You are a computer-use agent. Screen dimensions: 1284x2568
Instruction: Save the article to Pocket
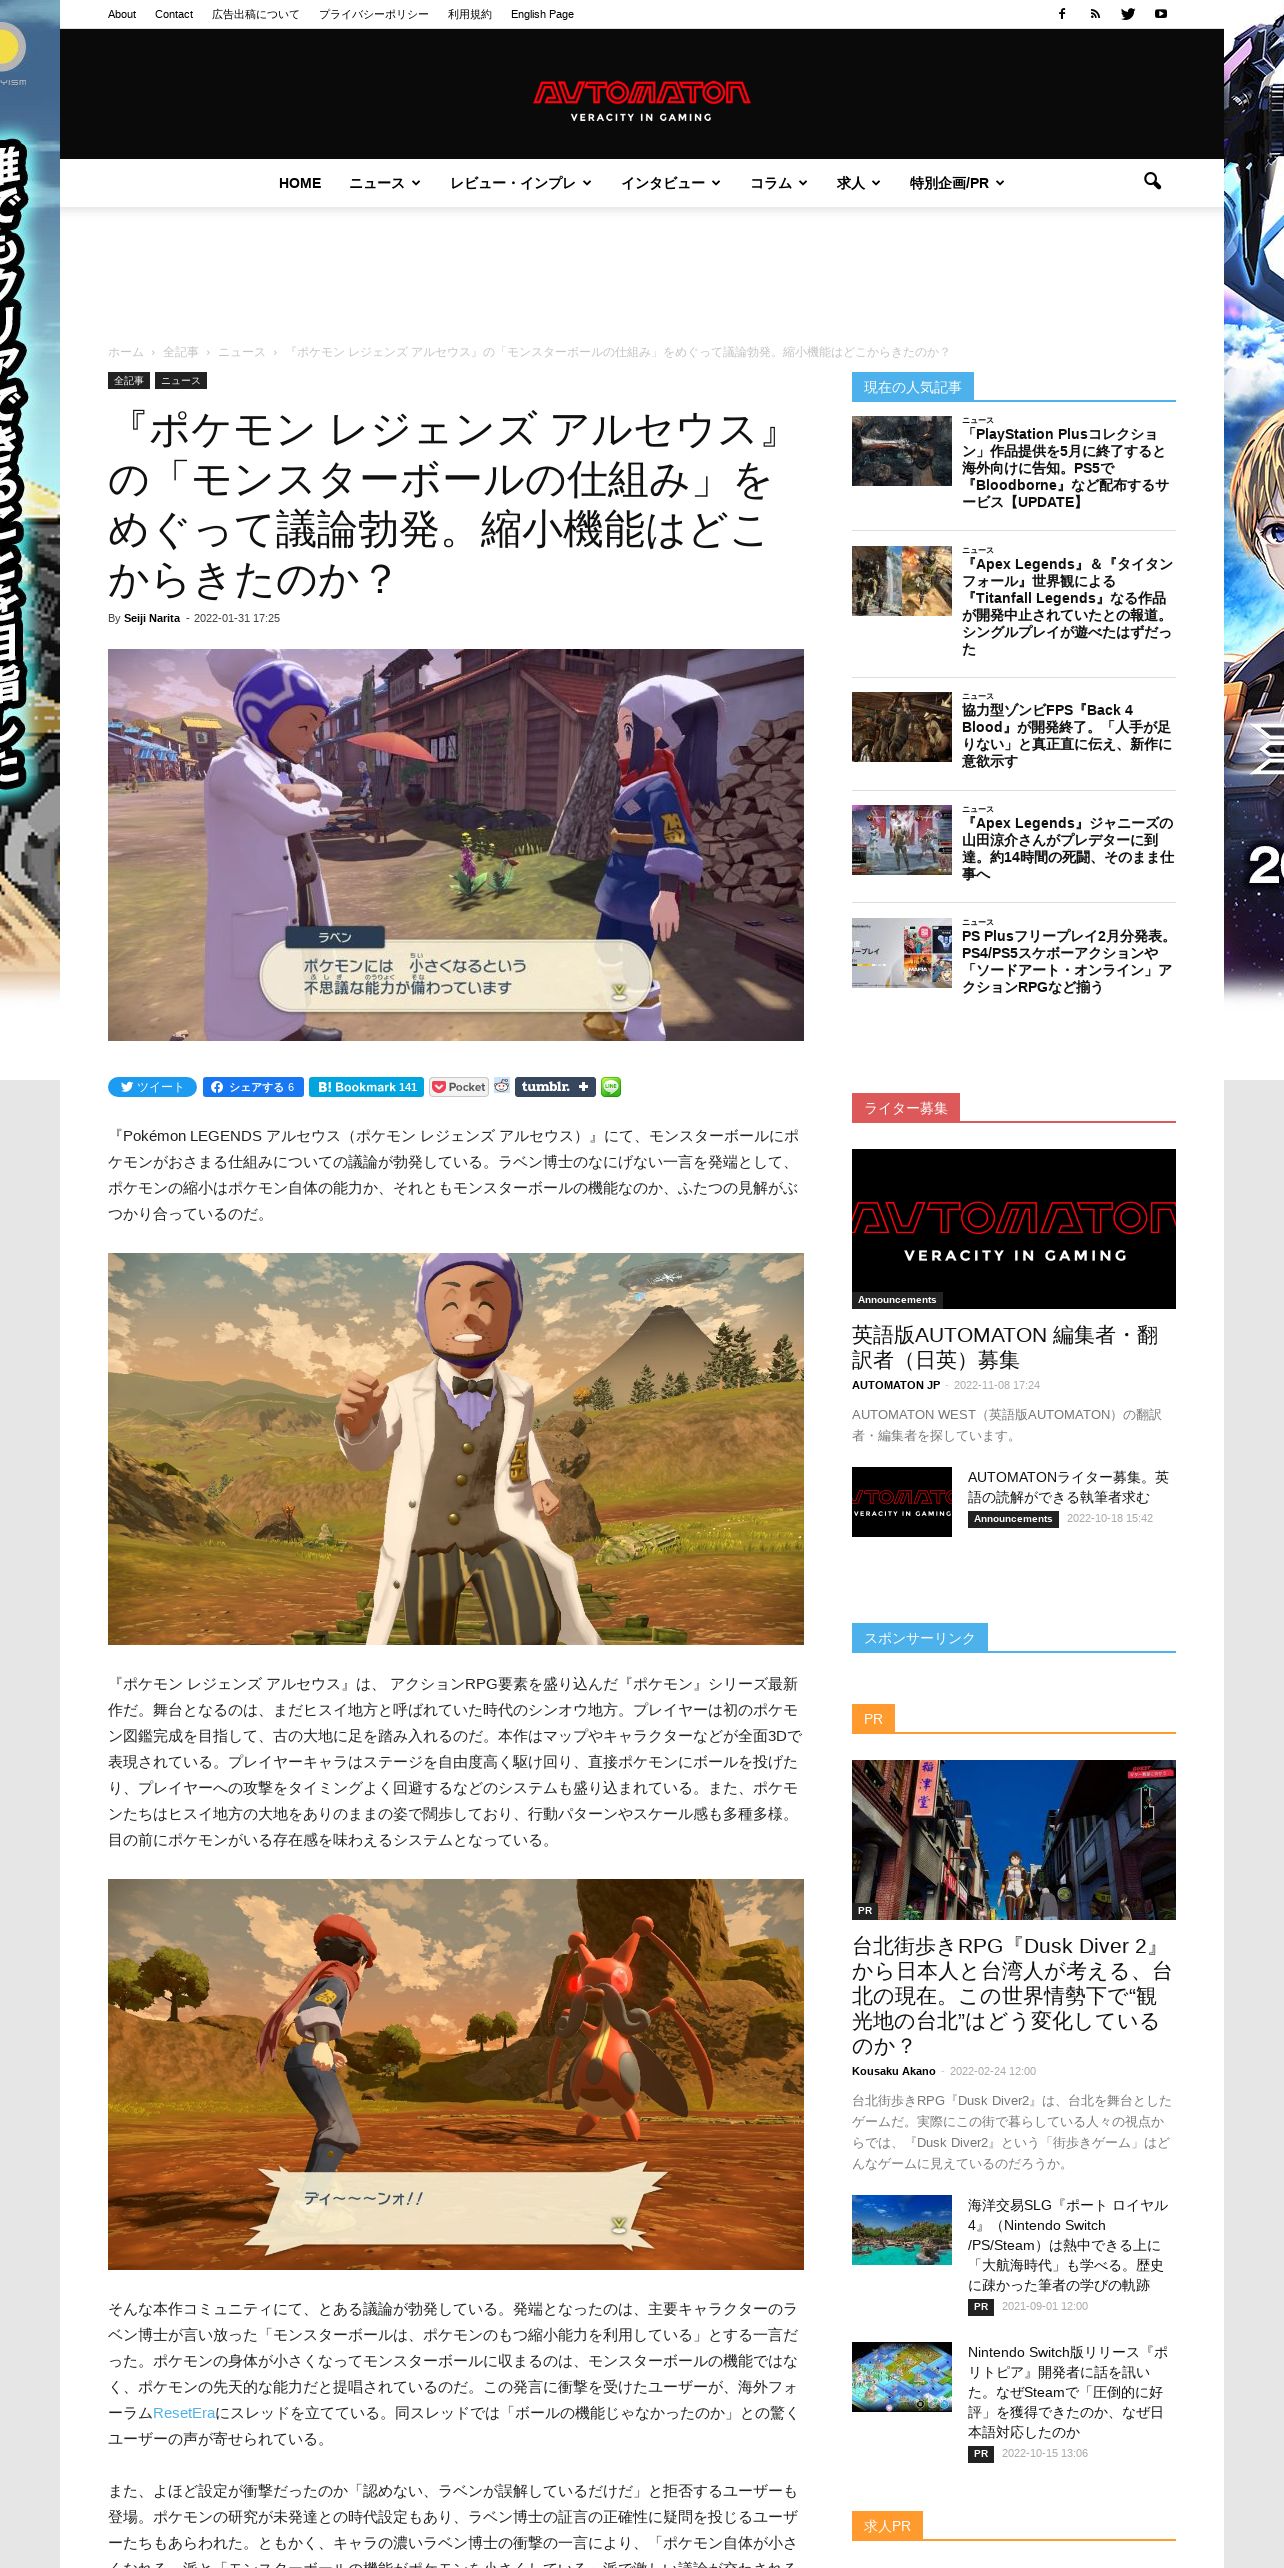[459, 1087]
